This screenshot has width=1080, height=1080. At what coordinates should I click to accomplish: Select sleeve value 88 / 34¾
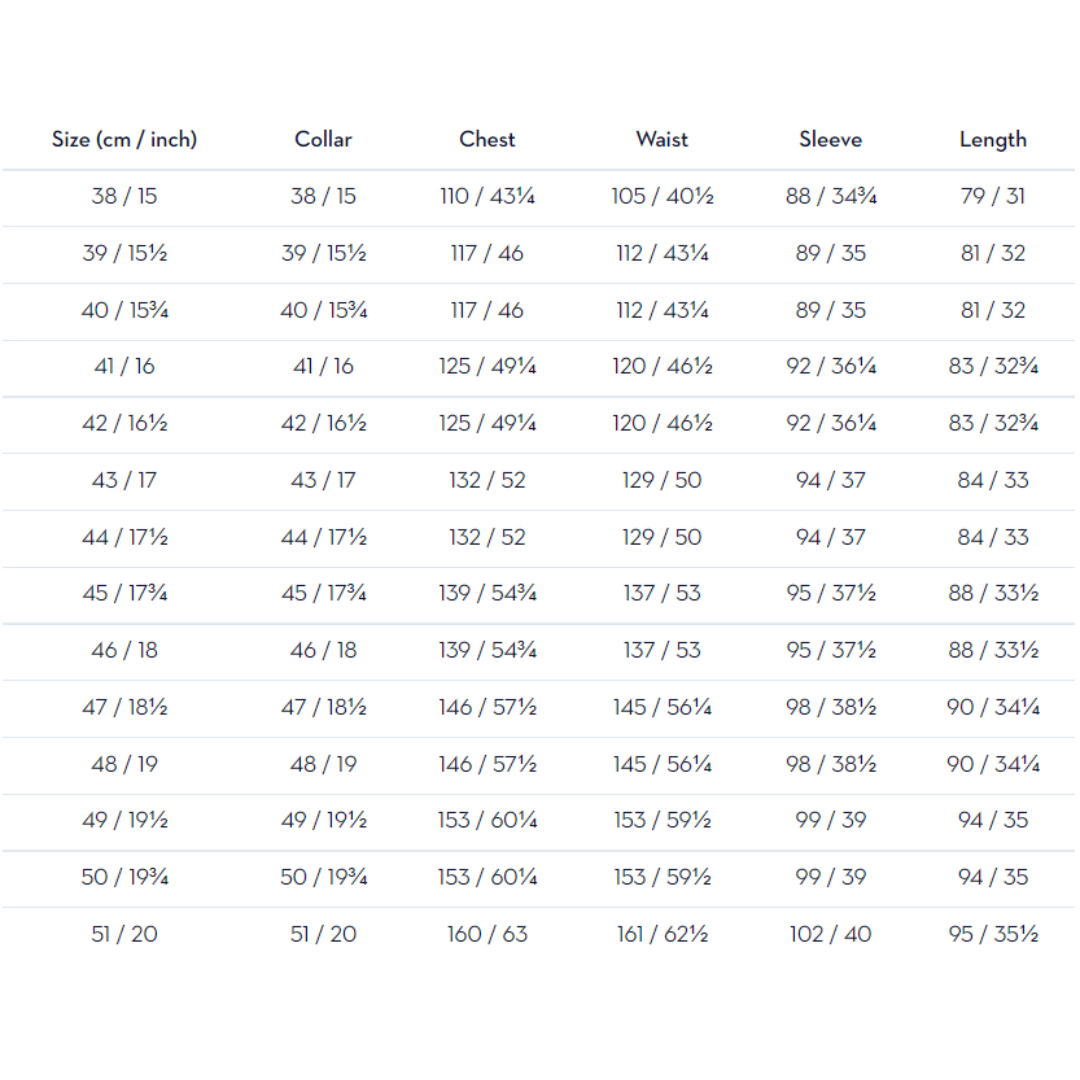(x=831, y=196)
